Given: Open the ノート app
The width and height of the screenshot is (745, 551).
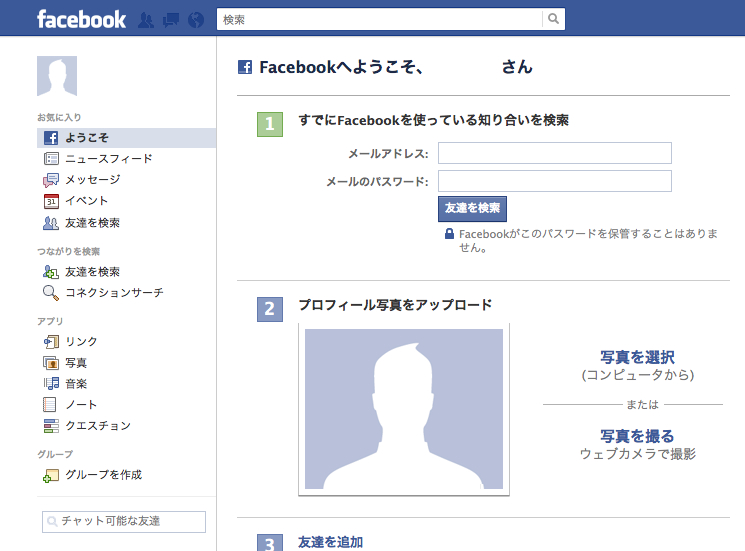Looking at the screenshot, I should (x=81, y=405).
